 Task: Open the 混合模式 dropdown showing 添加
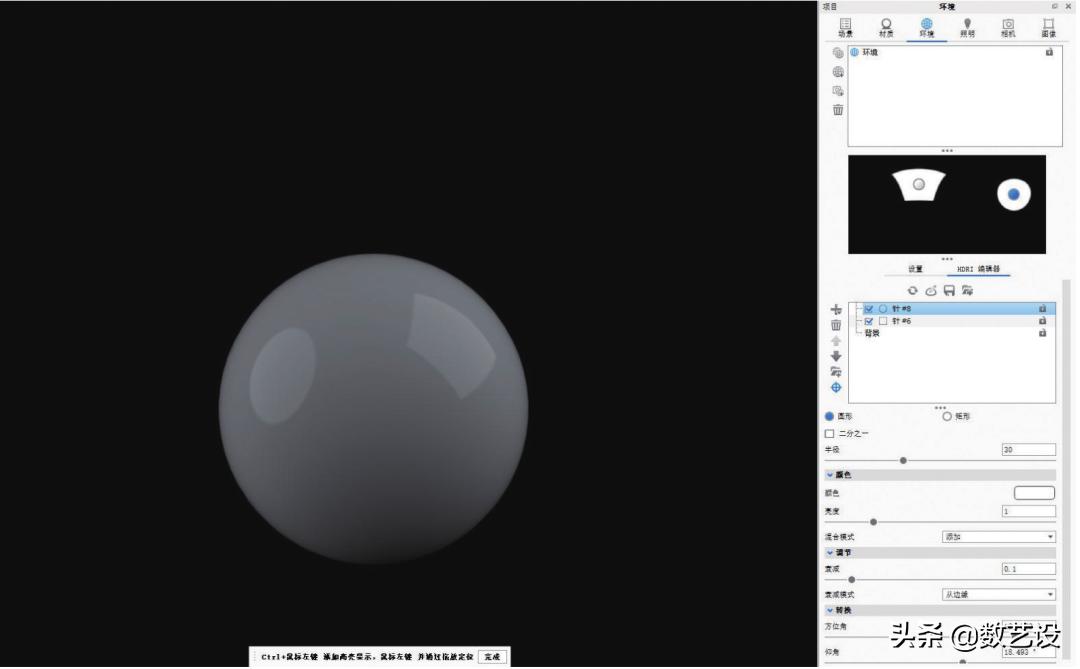point(998,537)
